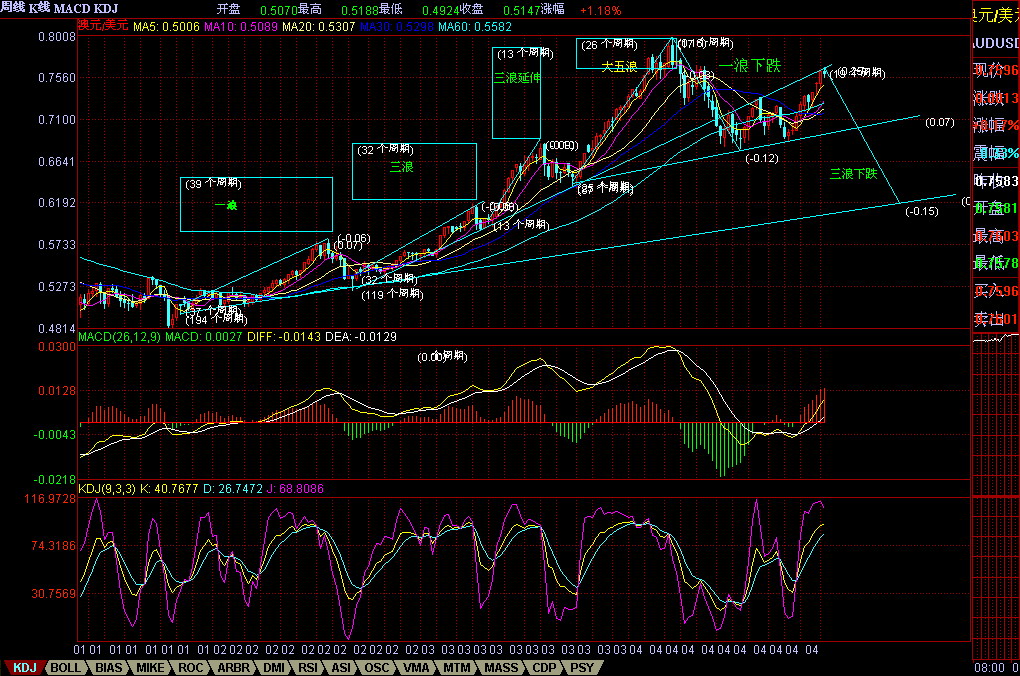Click the '一浪下跌' annotation text

(749, 65)
